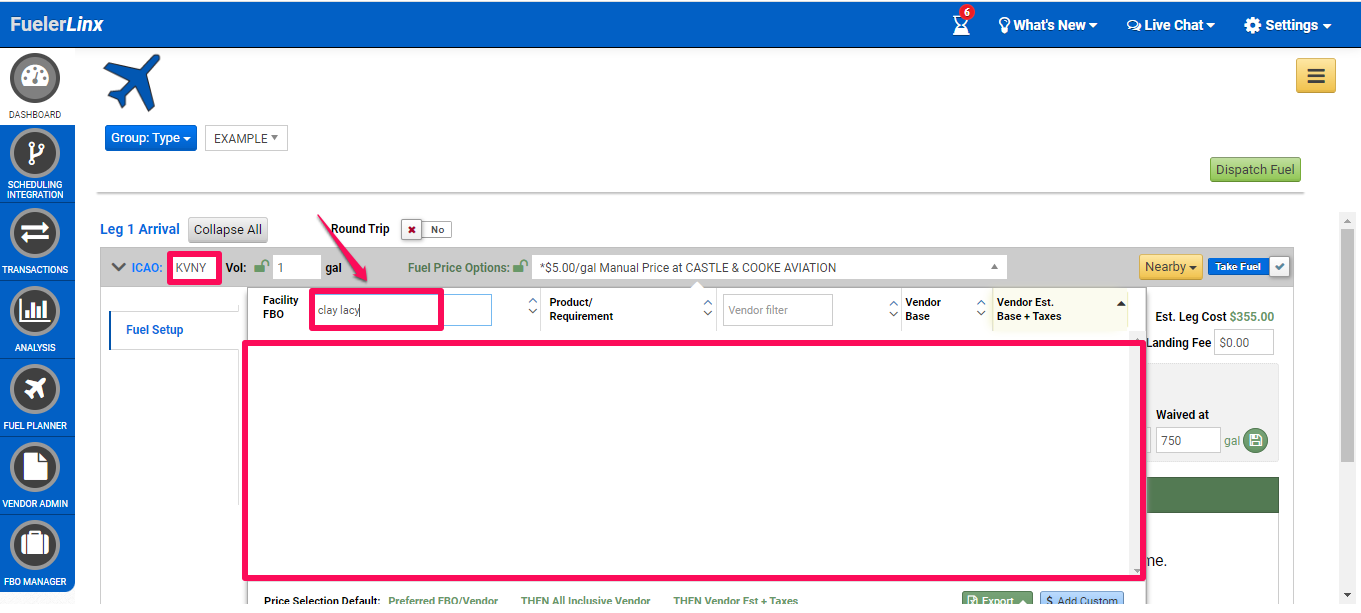Open the Live Chat dropdown

pyautogui.click(x=1171, y=25)
